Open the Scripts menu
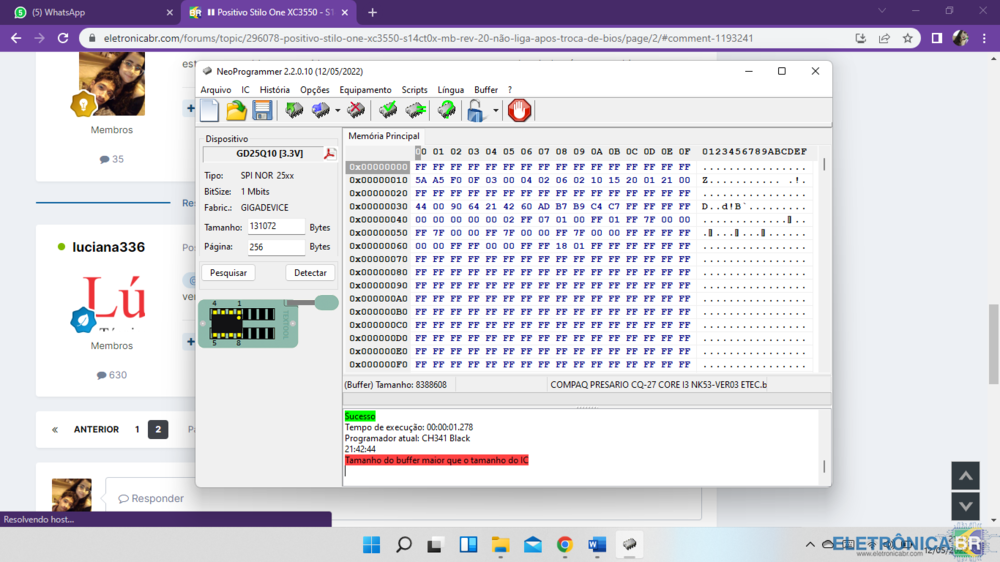1000x562 pixels. pos(414,90)
